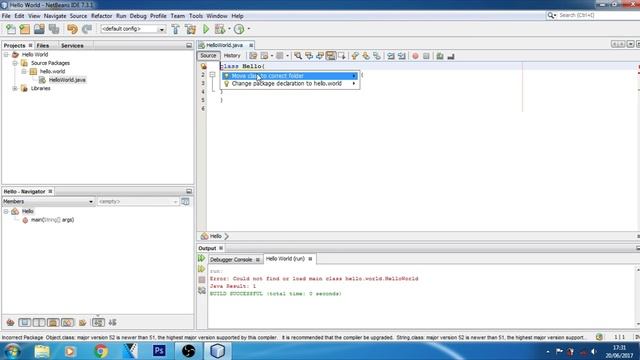This screenshot has width=640, height=360.
Task: Collapse the Hello class node in Navigator
Action: pyautogui.click(x=6, y=211)
